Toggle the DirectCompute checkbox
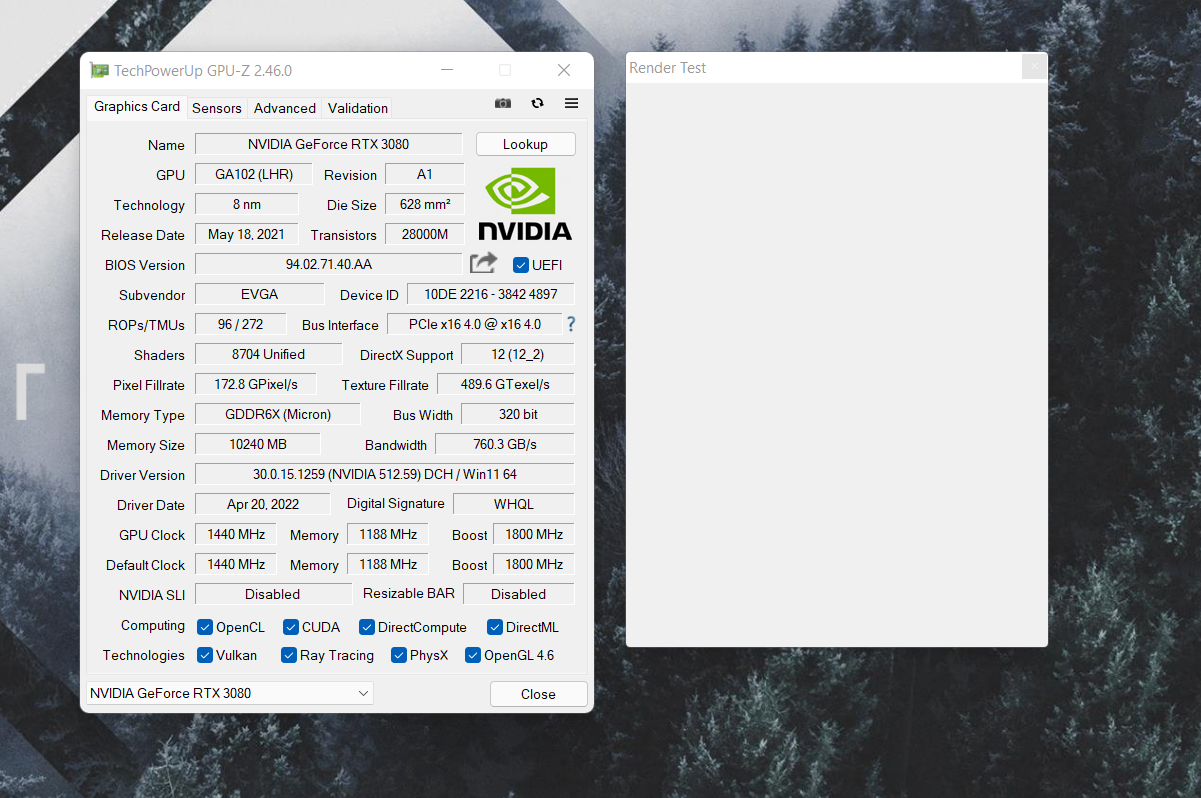This screenshot has height=798, width=1201. click(367, 627)
